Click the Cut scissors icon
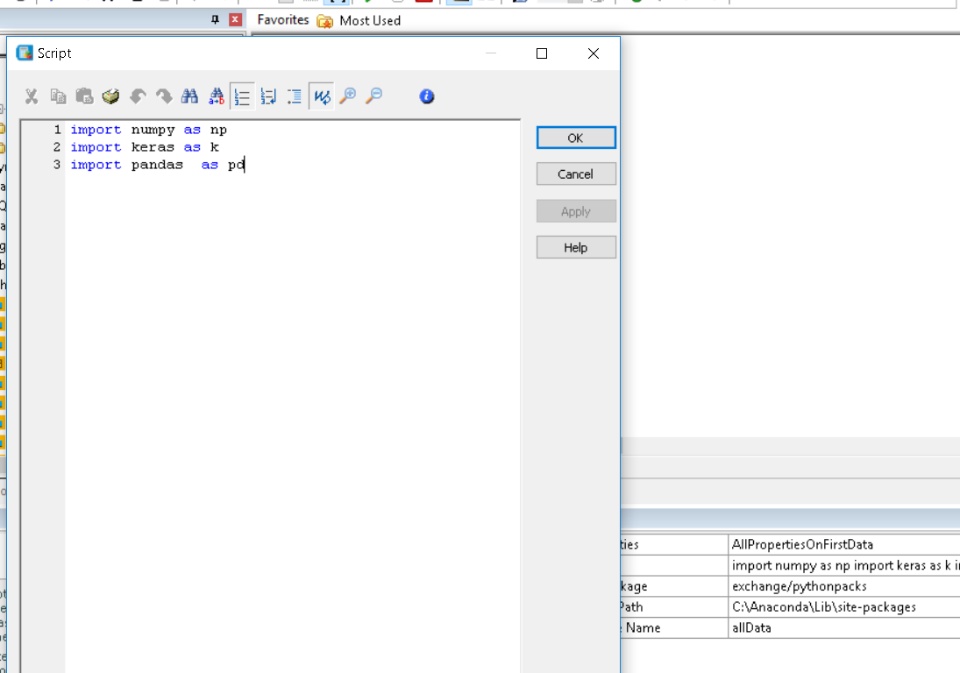Image resolution: width=960 pixels, height=673 pixels. coord(31,96)
